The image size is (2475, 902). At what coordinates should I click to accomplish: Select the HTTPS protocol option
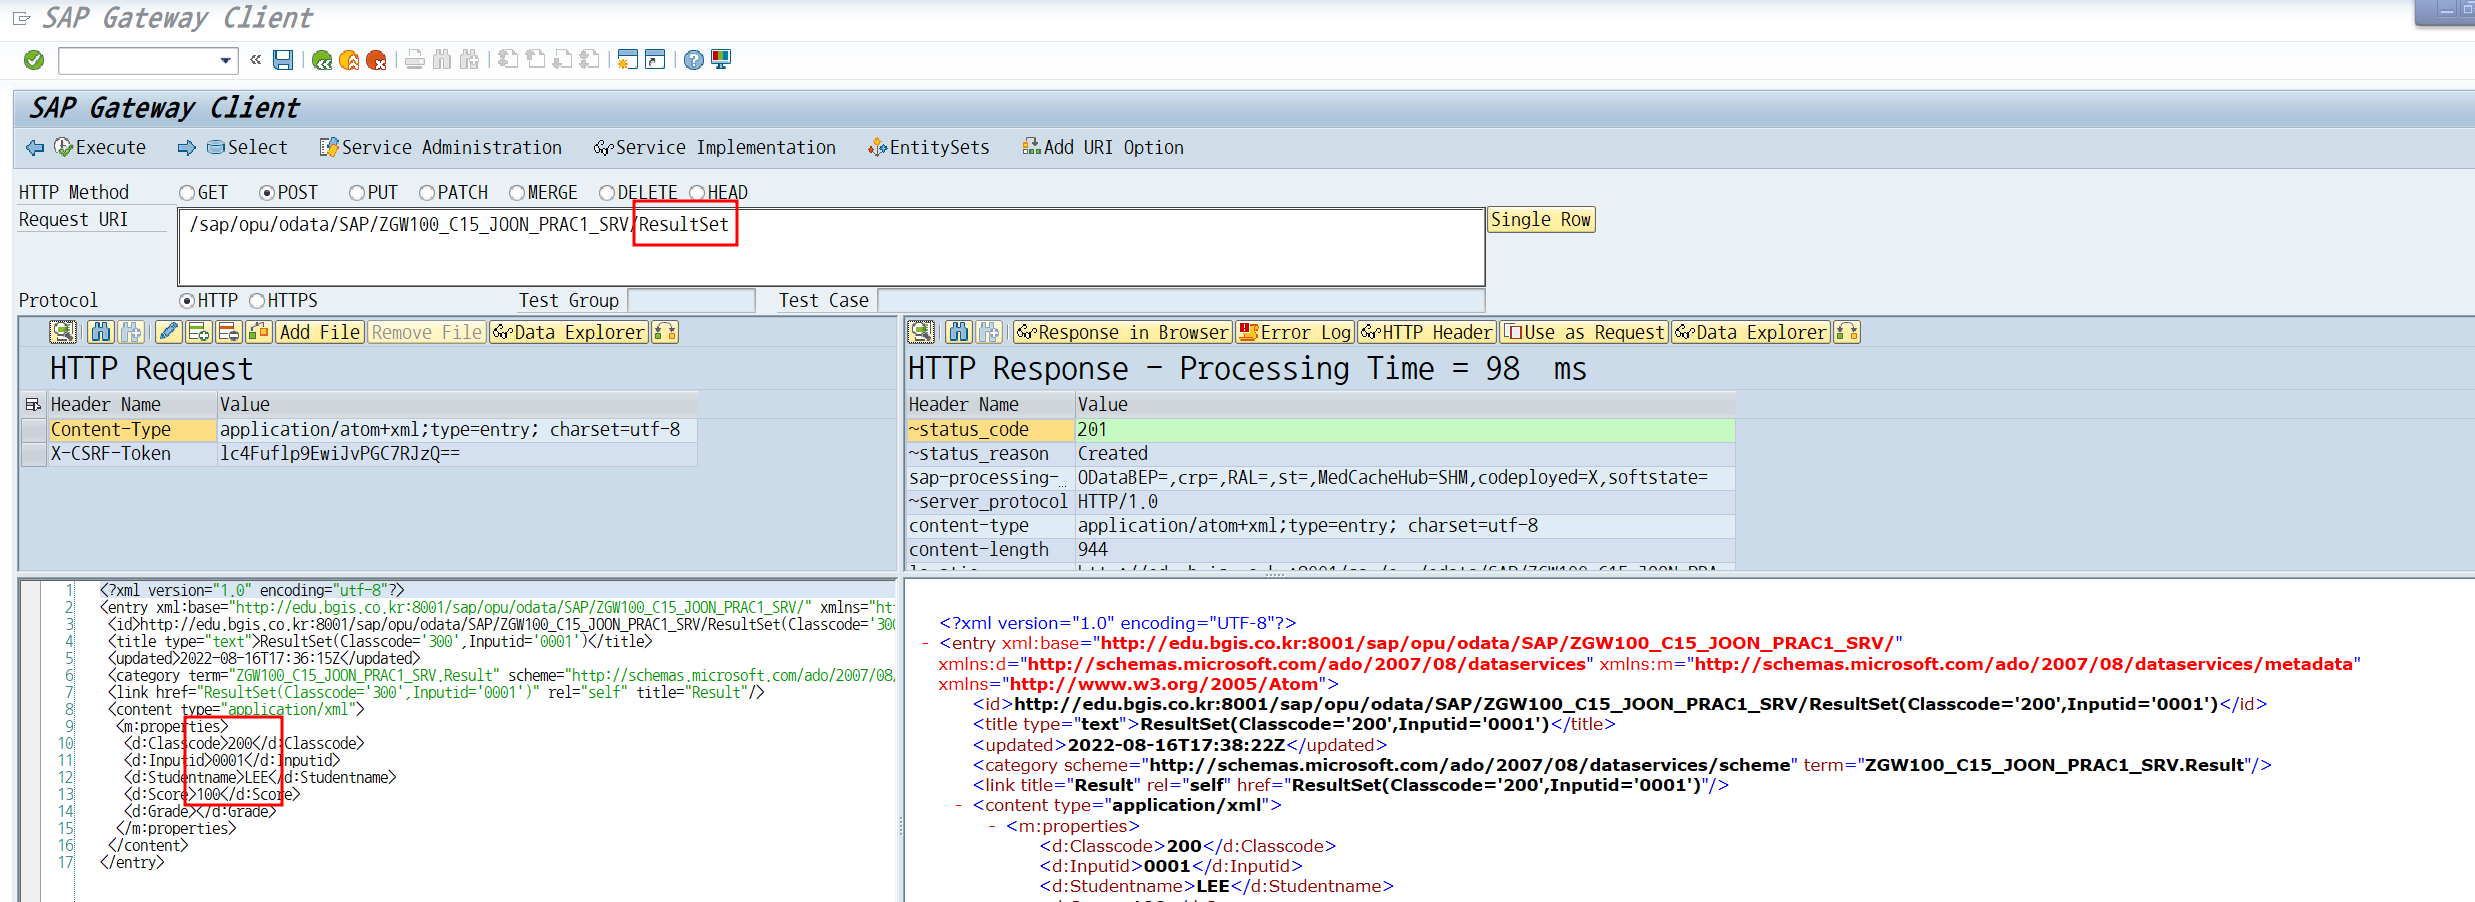257,301
